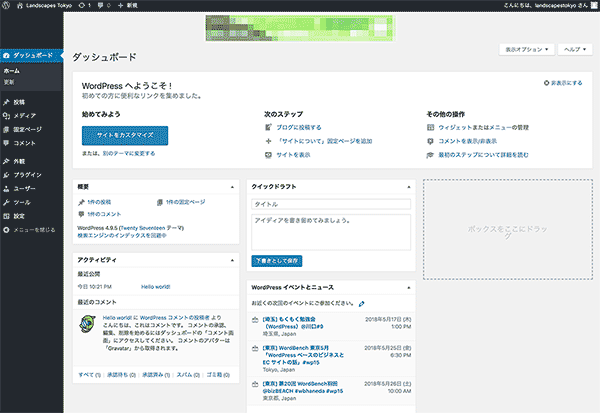The height and width of the screenshot is (413, 600).
Task: Open the 1件の固定ページ link
Action: [x=185, y=202]
